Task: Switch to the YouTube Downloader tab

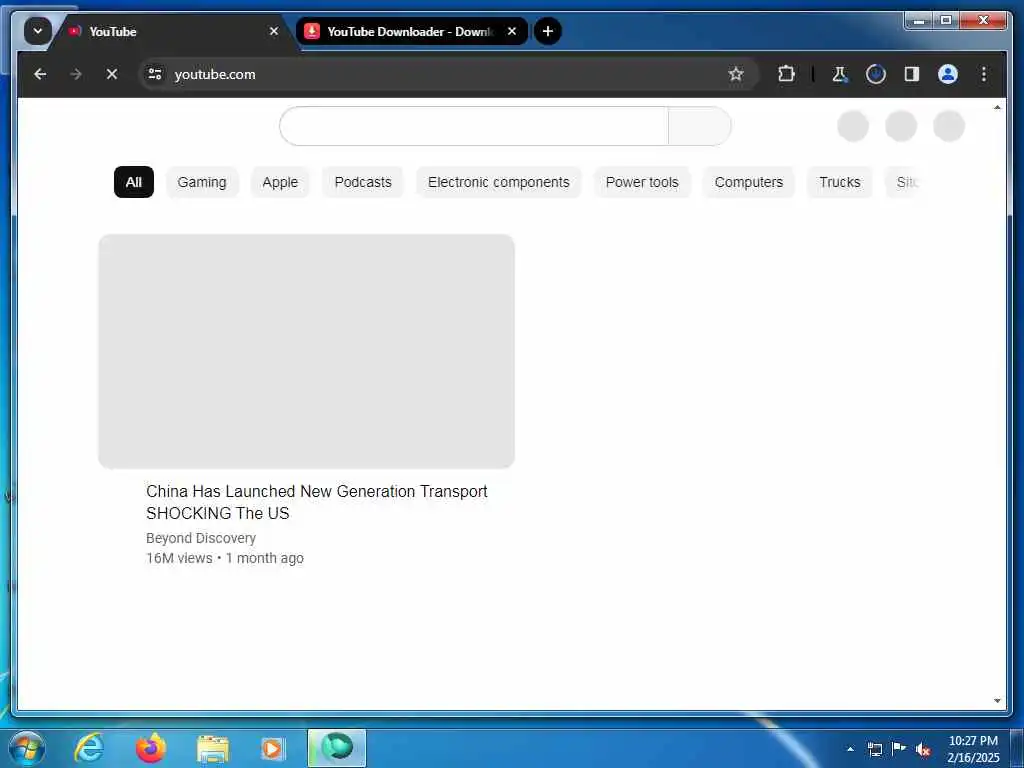Action: (x=411, y=31)
